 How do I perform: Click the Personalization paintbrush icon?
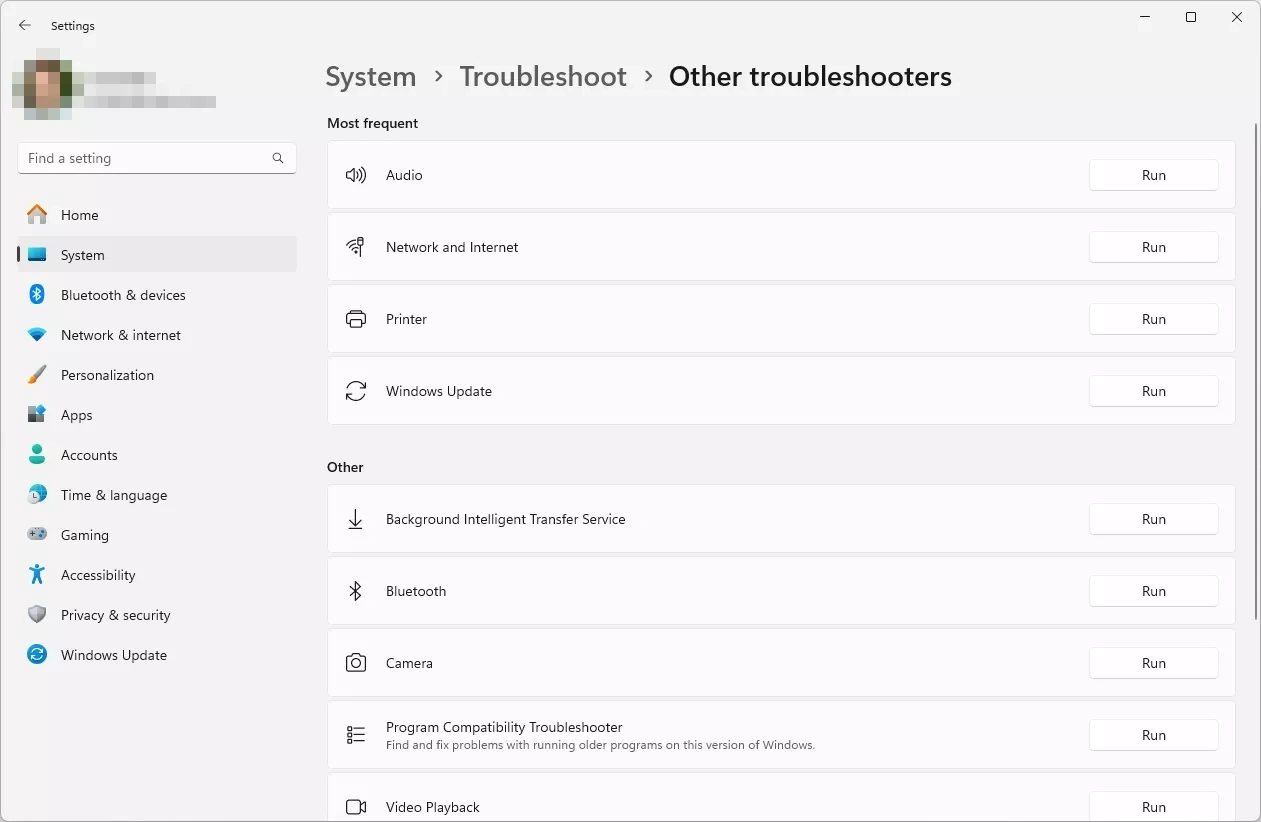(x=37, y=375)
